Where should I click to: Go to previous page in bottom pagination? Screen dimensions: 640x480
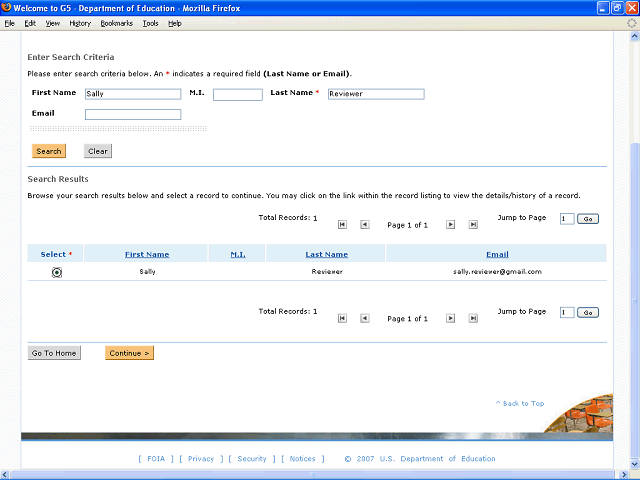tap(364, 318)
